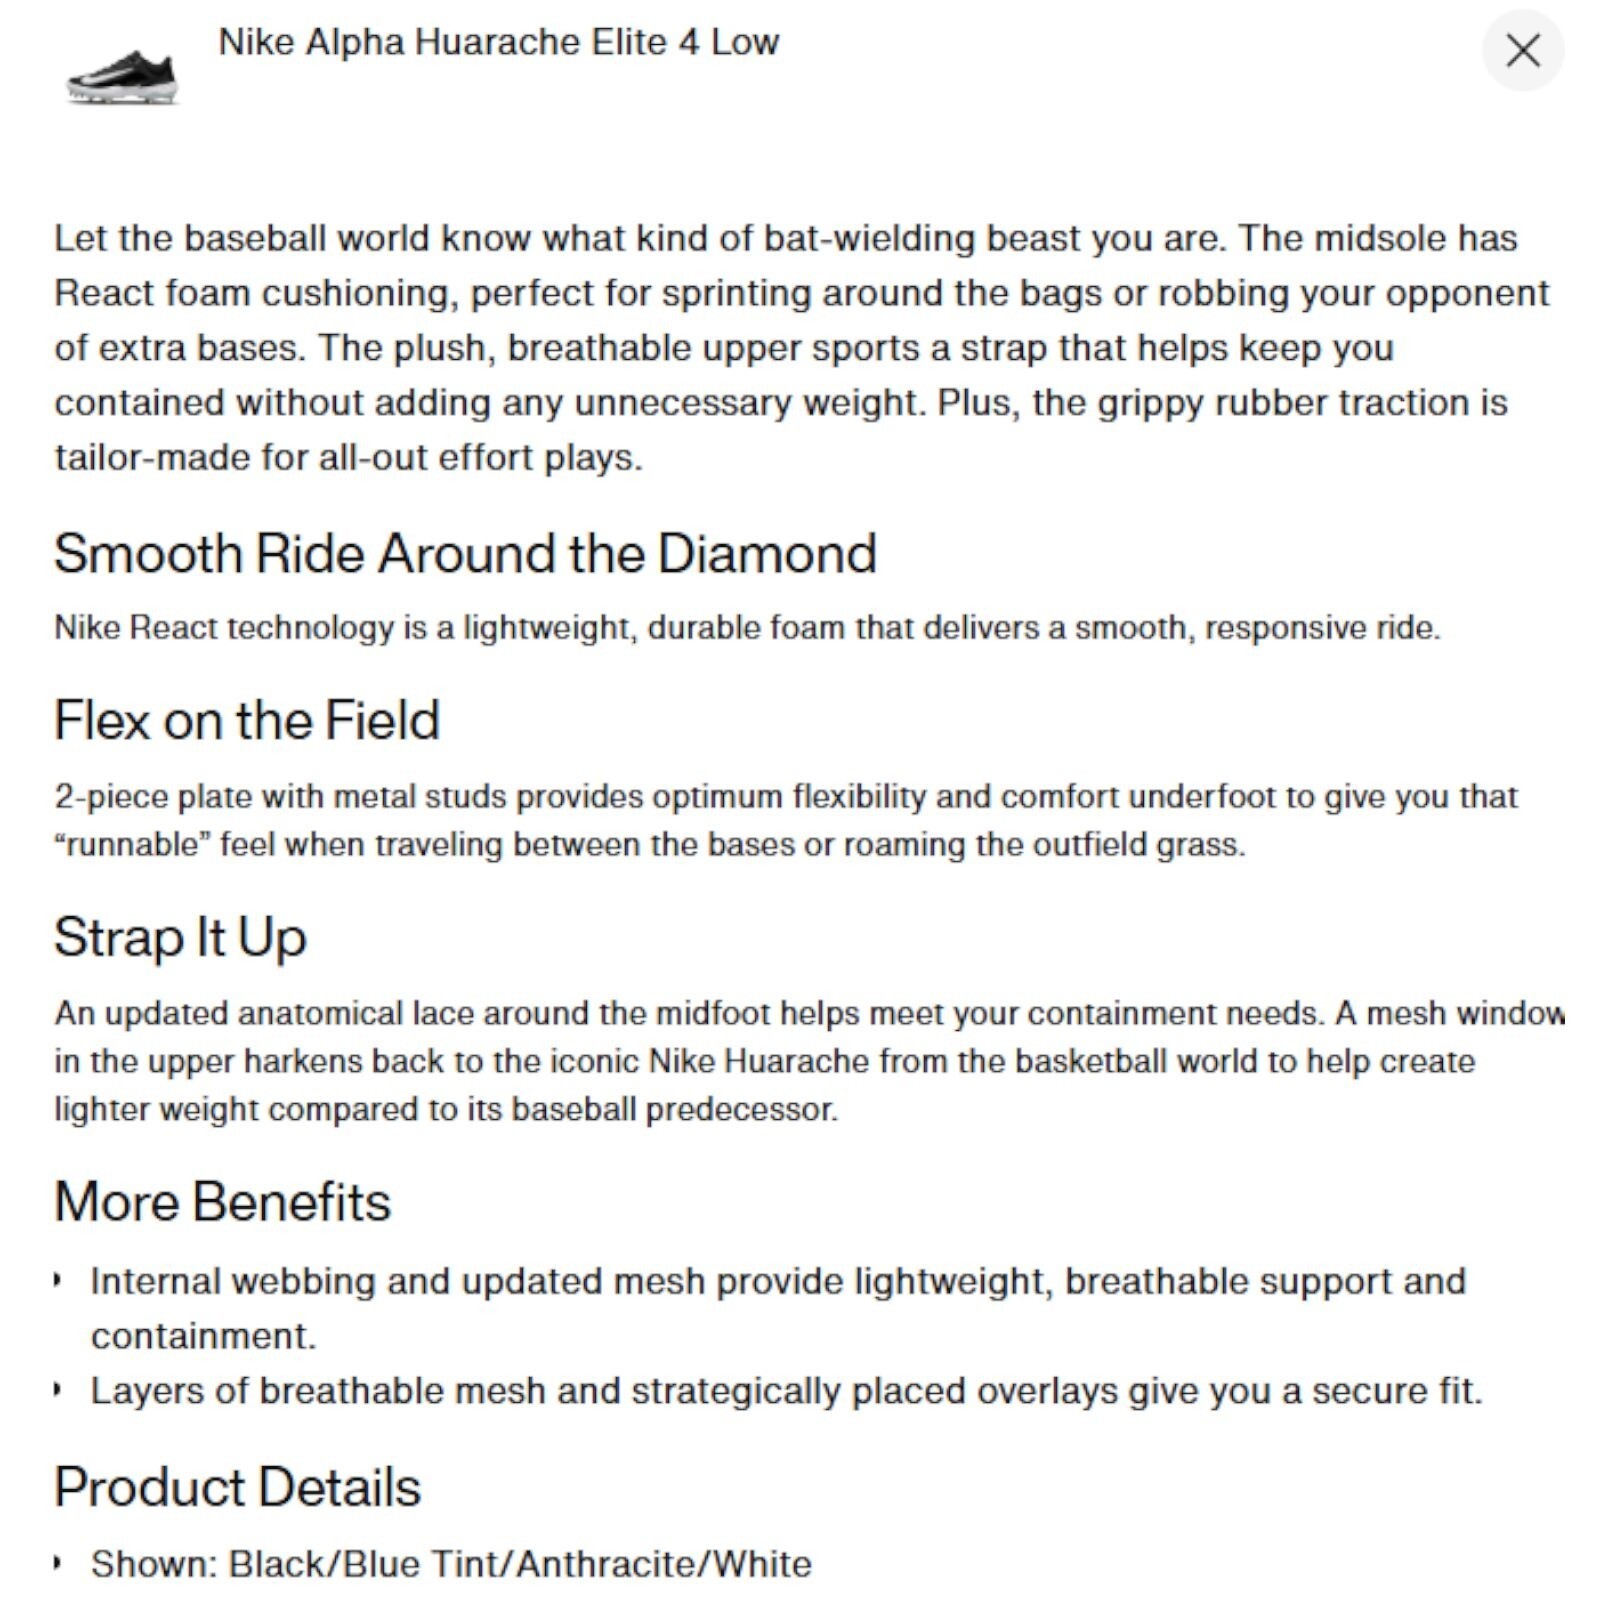Click the updated anatomical lace sentence
This screenshot has width=1600, height=1600.
pyautogui.click(x=809, y=1013)
